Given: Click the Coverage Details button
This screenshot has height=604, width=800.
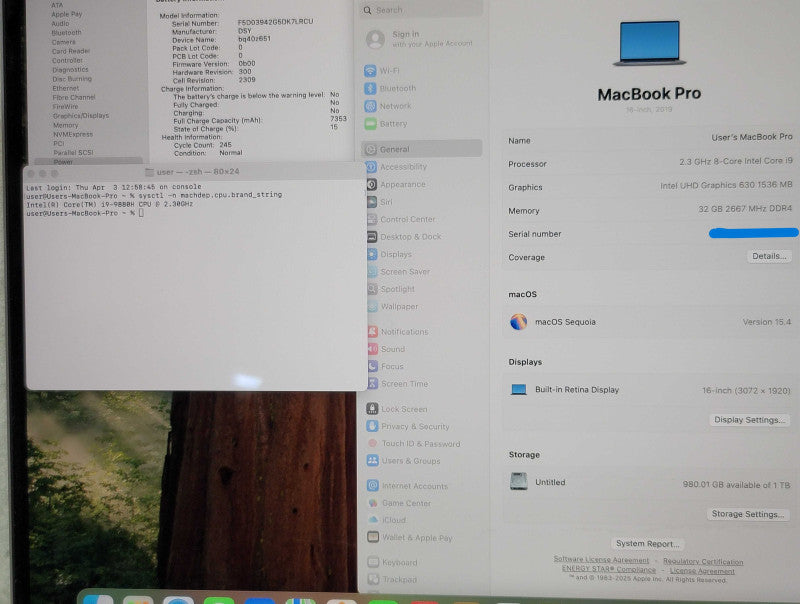Looking at the screenshot, I should coord(769,256).
